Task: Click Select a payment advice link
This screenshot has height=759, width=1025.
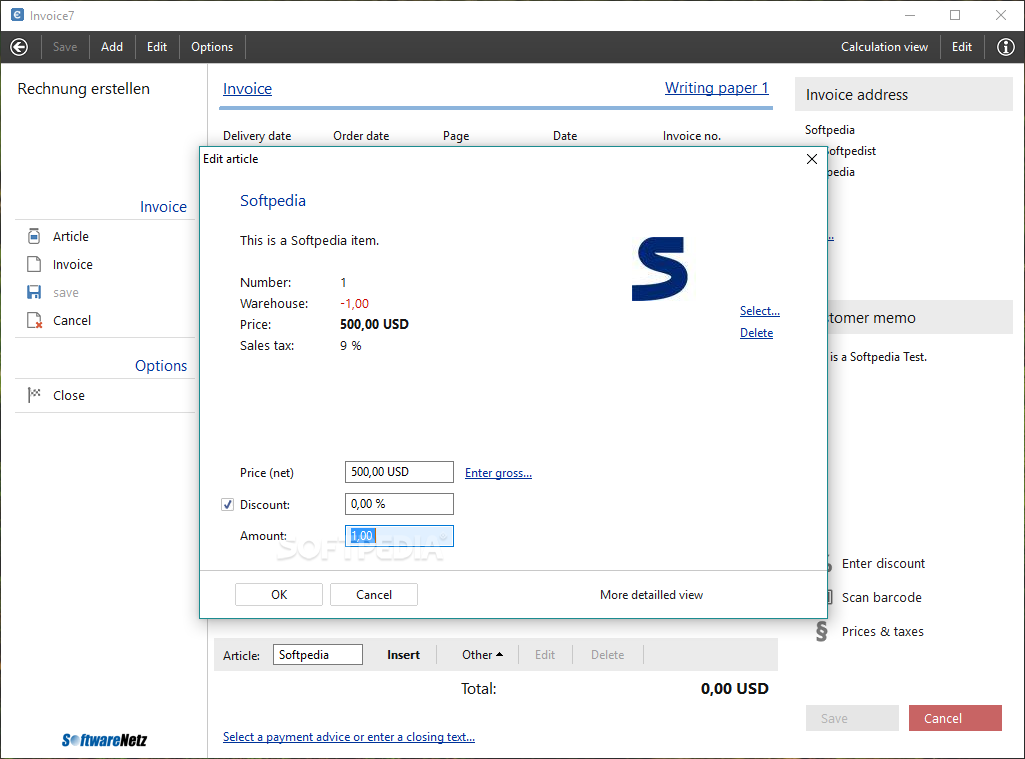Action: pyautogui.click(x=348, y=737)
